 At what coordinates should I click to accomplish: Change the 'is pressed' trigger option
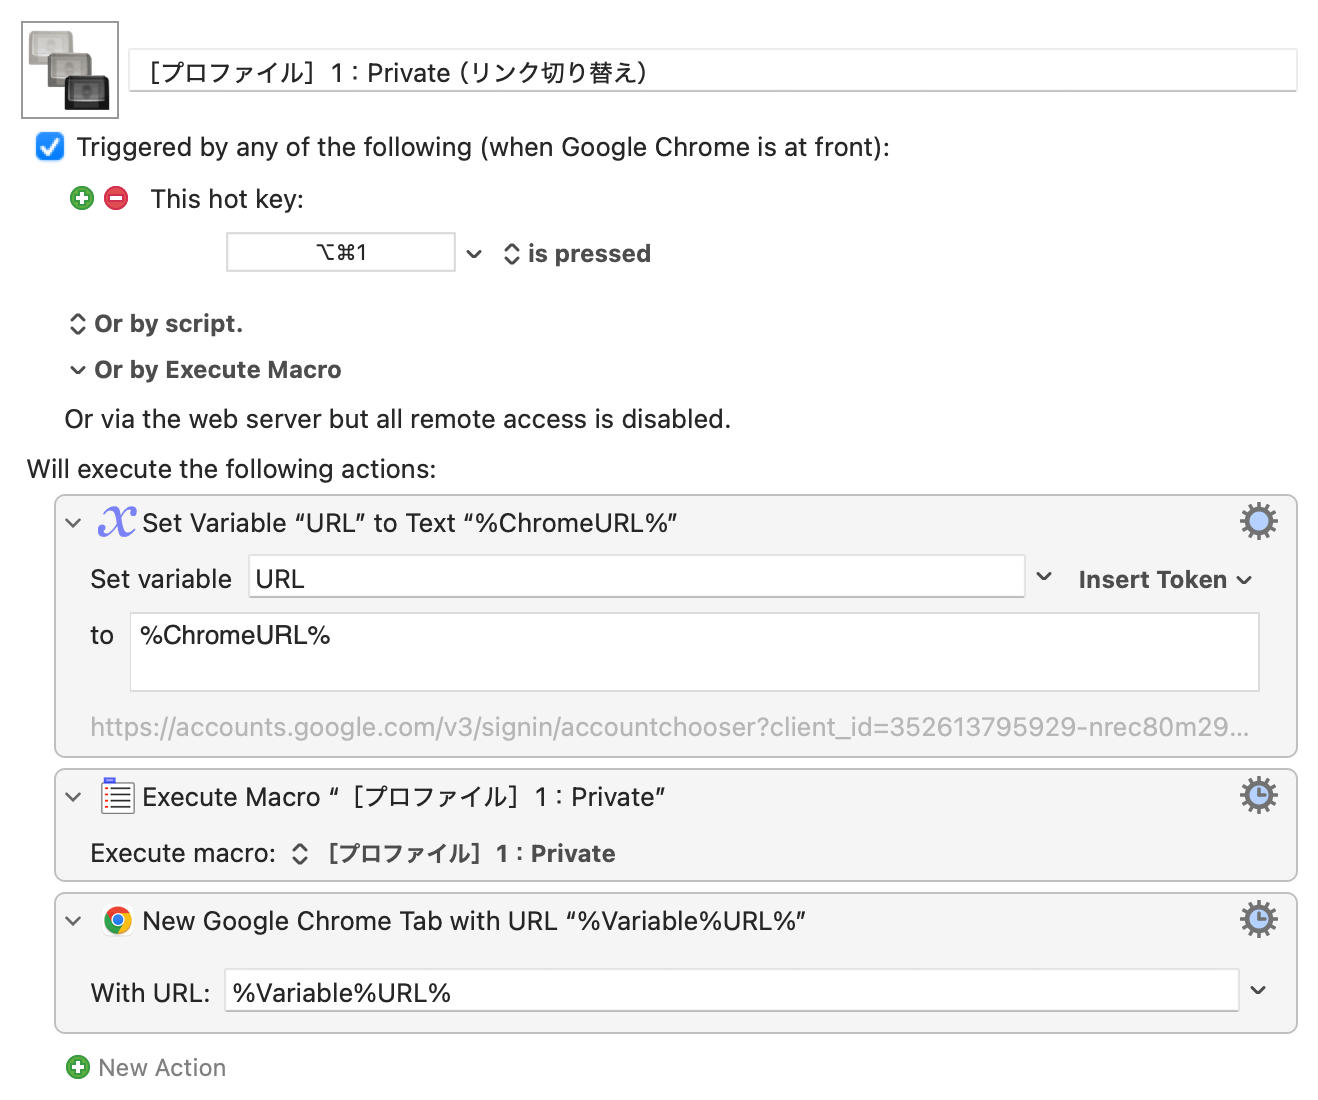click(x=577, y=254)
